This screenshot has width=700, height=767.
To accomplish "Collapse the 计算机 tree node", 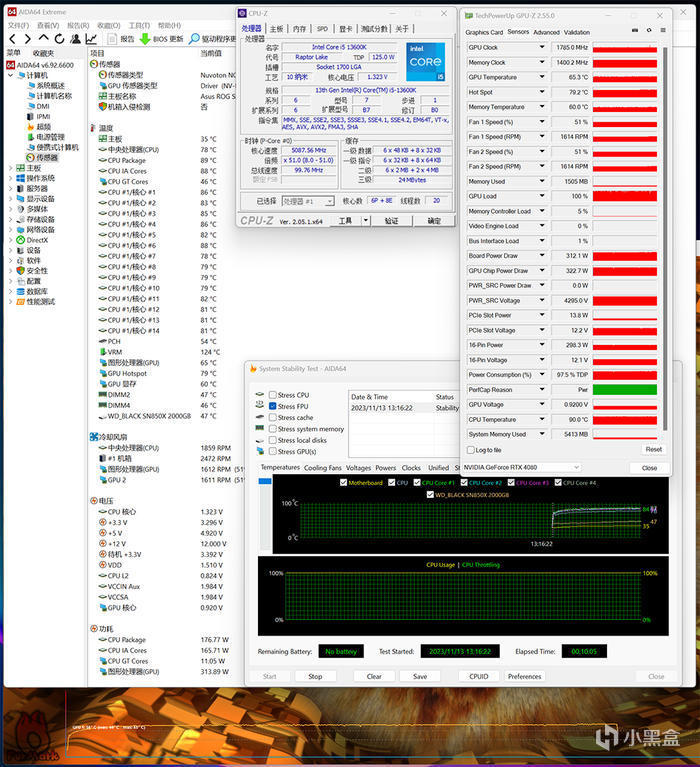I will (x=11, y=75).
